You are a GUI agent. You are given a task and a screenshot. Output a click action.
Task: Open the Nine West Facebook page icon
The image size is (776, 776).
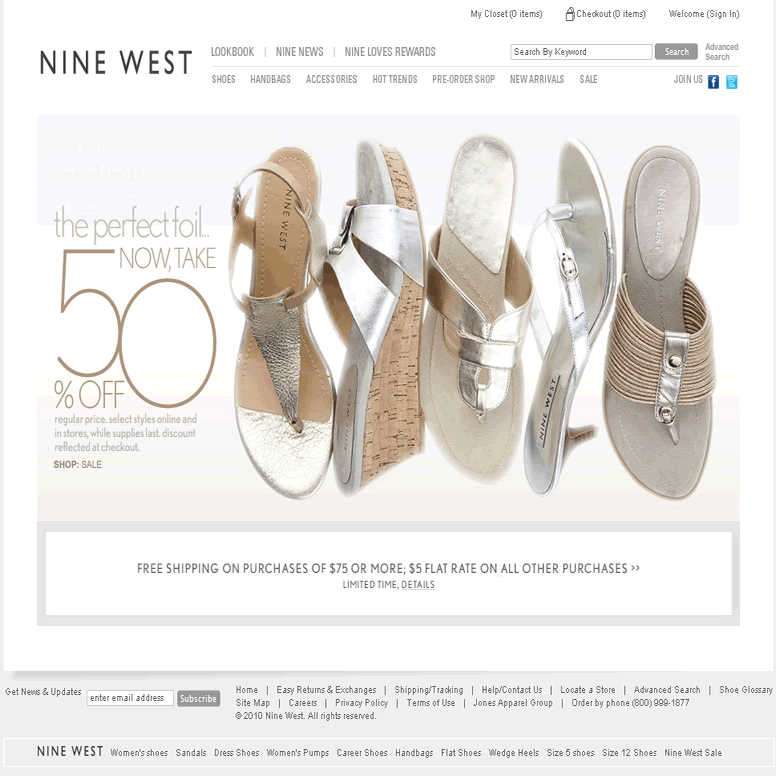tap(713, 82)
